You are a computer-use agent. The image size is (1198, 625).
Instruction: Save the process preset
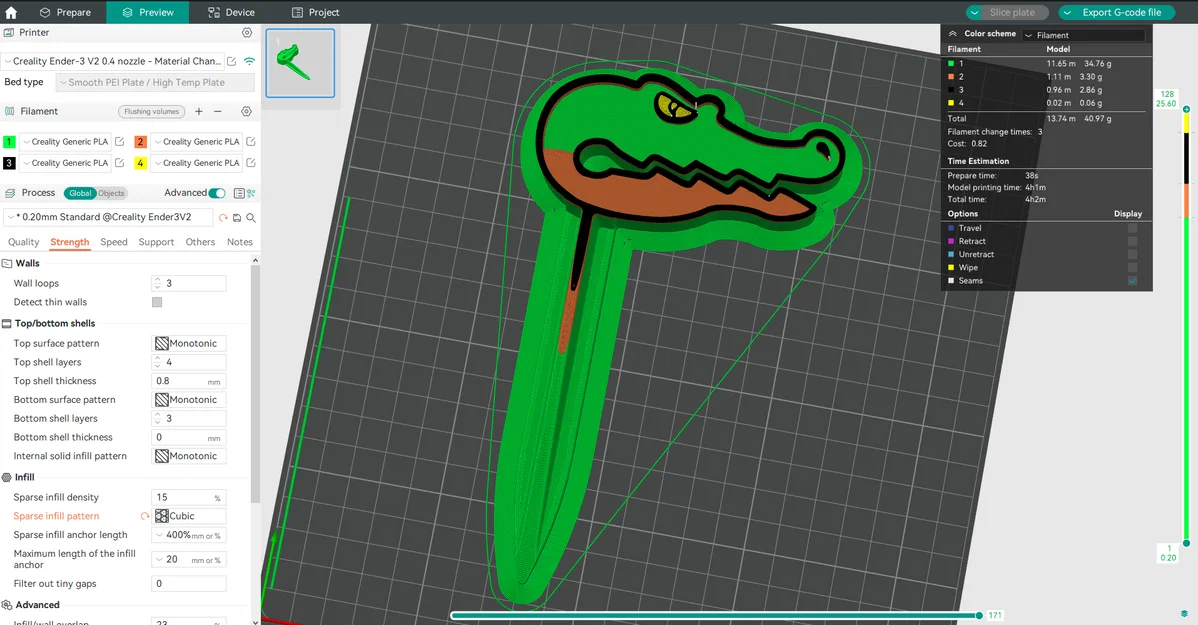click(x=237, y=218)
